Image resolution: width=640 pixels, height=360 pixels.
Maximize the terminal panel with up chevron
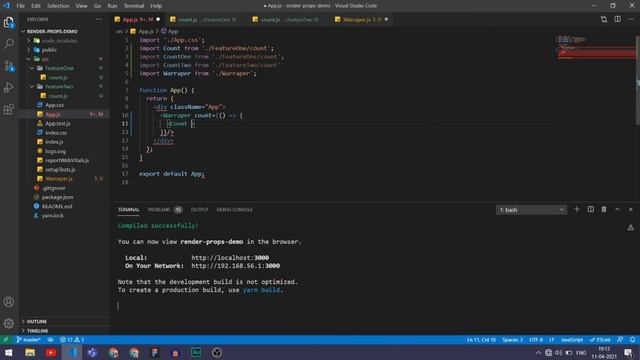(x=617, y=209)
